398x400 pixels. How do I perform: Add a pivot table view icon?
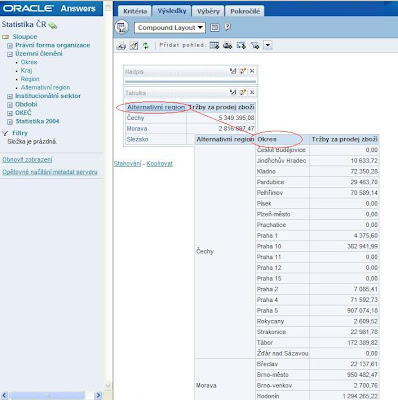(241, 45)
